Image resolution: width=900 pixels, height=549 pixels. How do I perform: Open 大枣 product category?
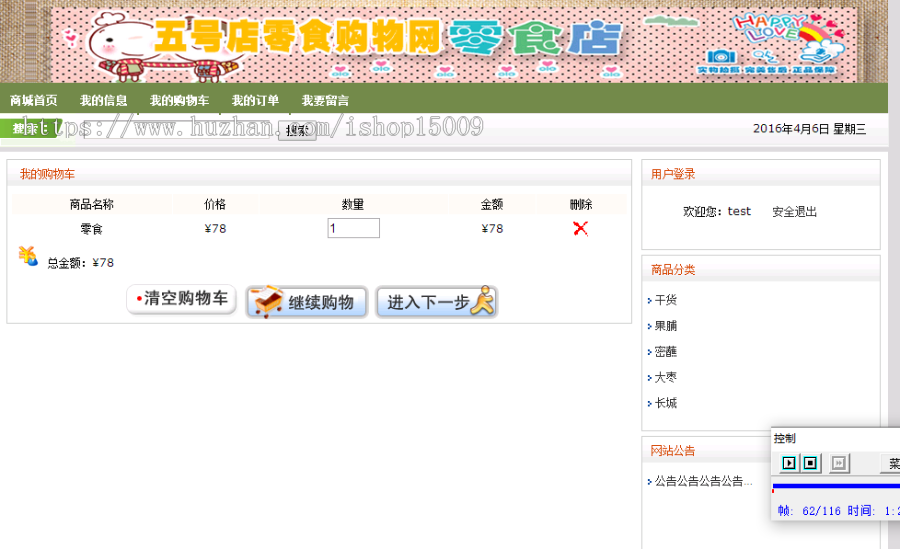(x=666, y=378)
